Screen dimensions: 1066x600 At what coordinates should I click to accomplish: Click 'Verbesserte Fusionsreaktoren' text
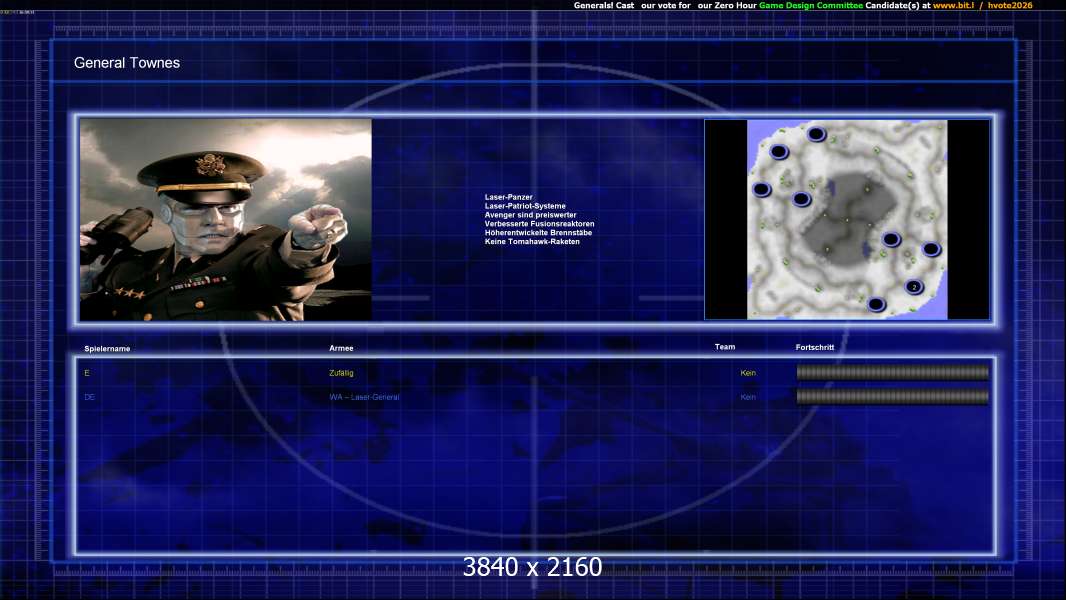[539, 224]
